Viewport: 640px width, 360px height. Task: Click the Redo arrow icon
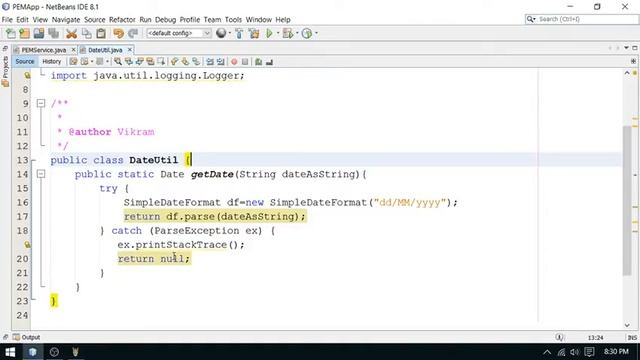pos(133,33)
